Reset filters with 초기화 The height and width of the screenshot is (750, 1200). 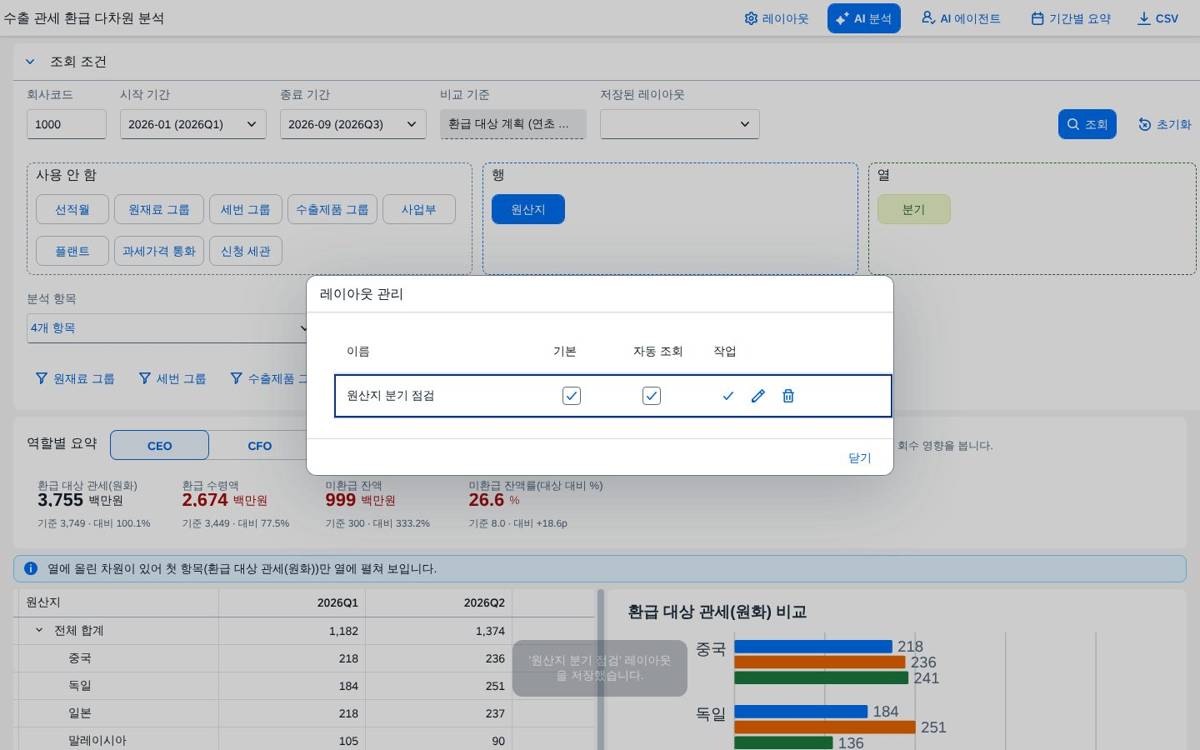click(1164, 124)
